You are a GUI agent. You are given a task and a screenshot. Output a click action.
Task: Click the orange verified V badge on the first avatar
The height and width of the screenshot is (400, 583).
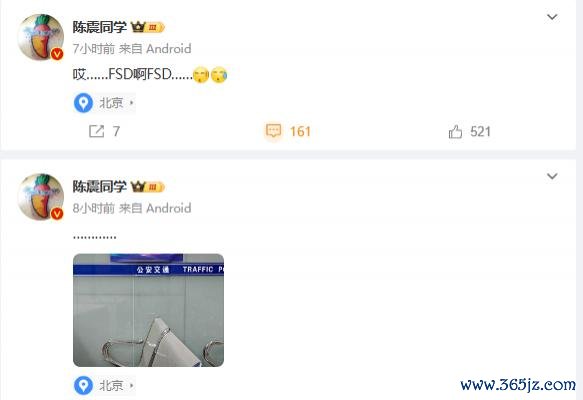(57, 54)
